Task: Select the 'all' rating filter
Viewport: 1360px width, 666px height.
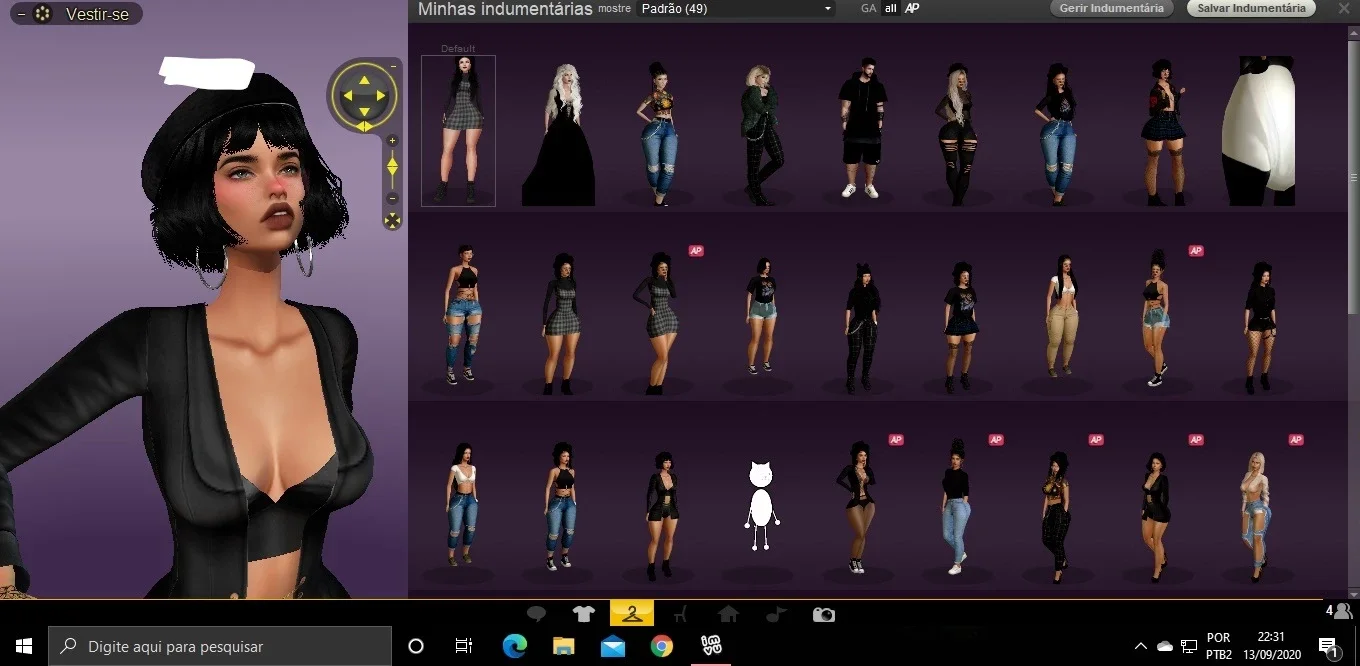Action: (890, 8)
